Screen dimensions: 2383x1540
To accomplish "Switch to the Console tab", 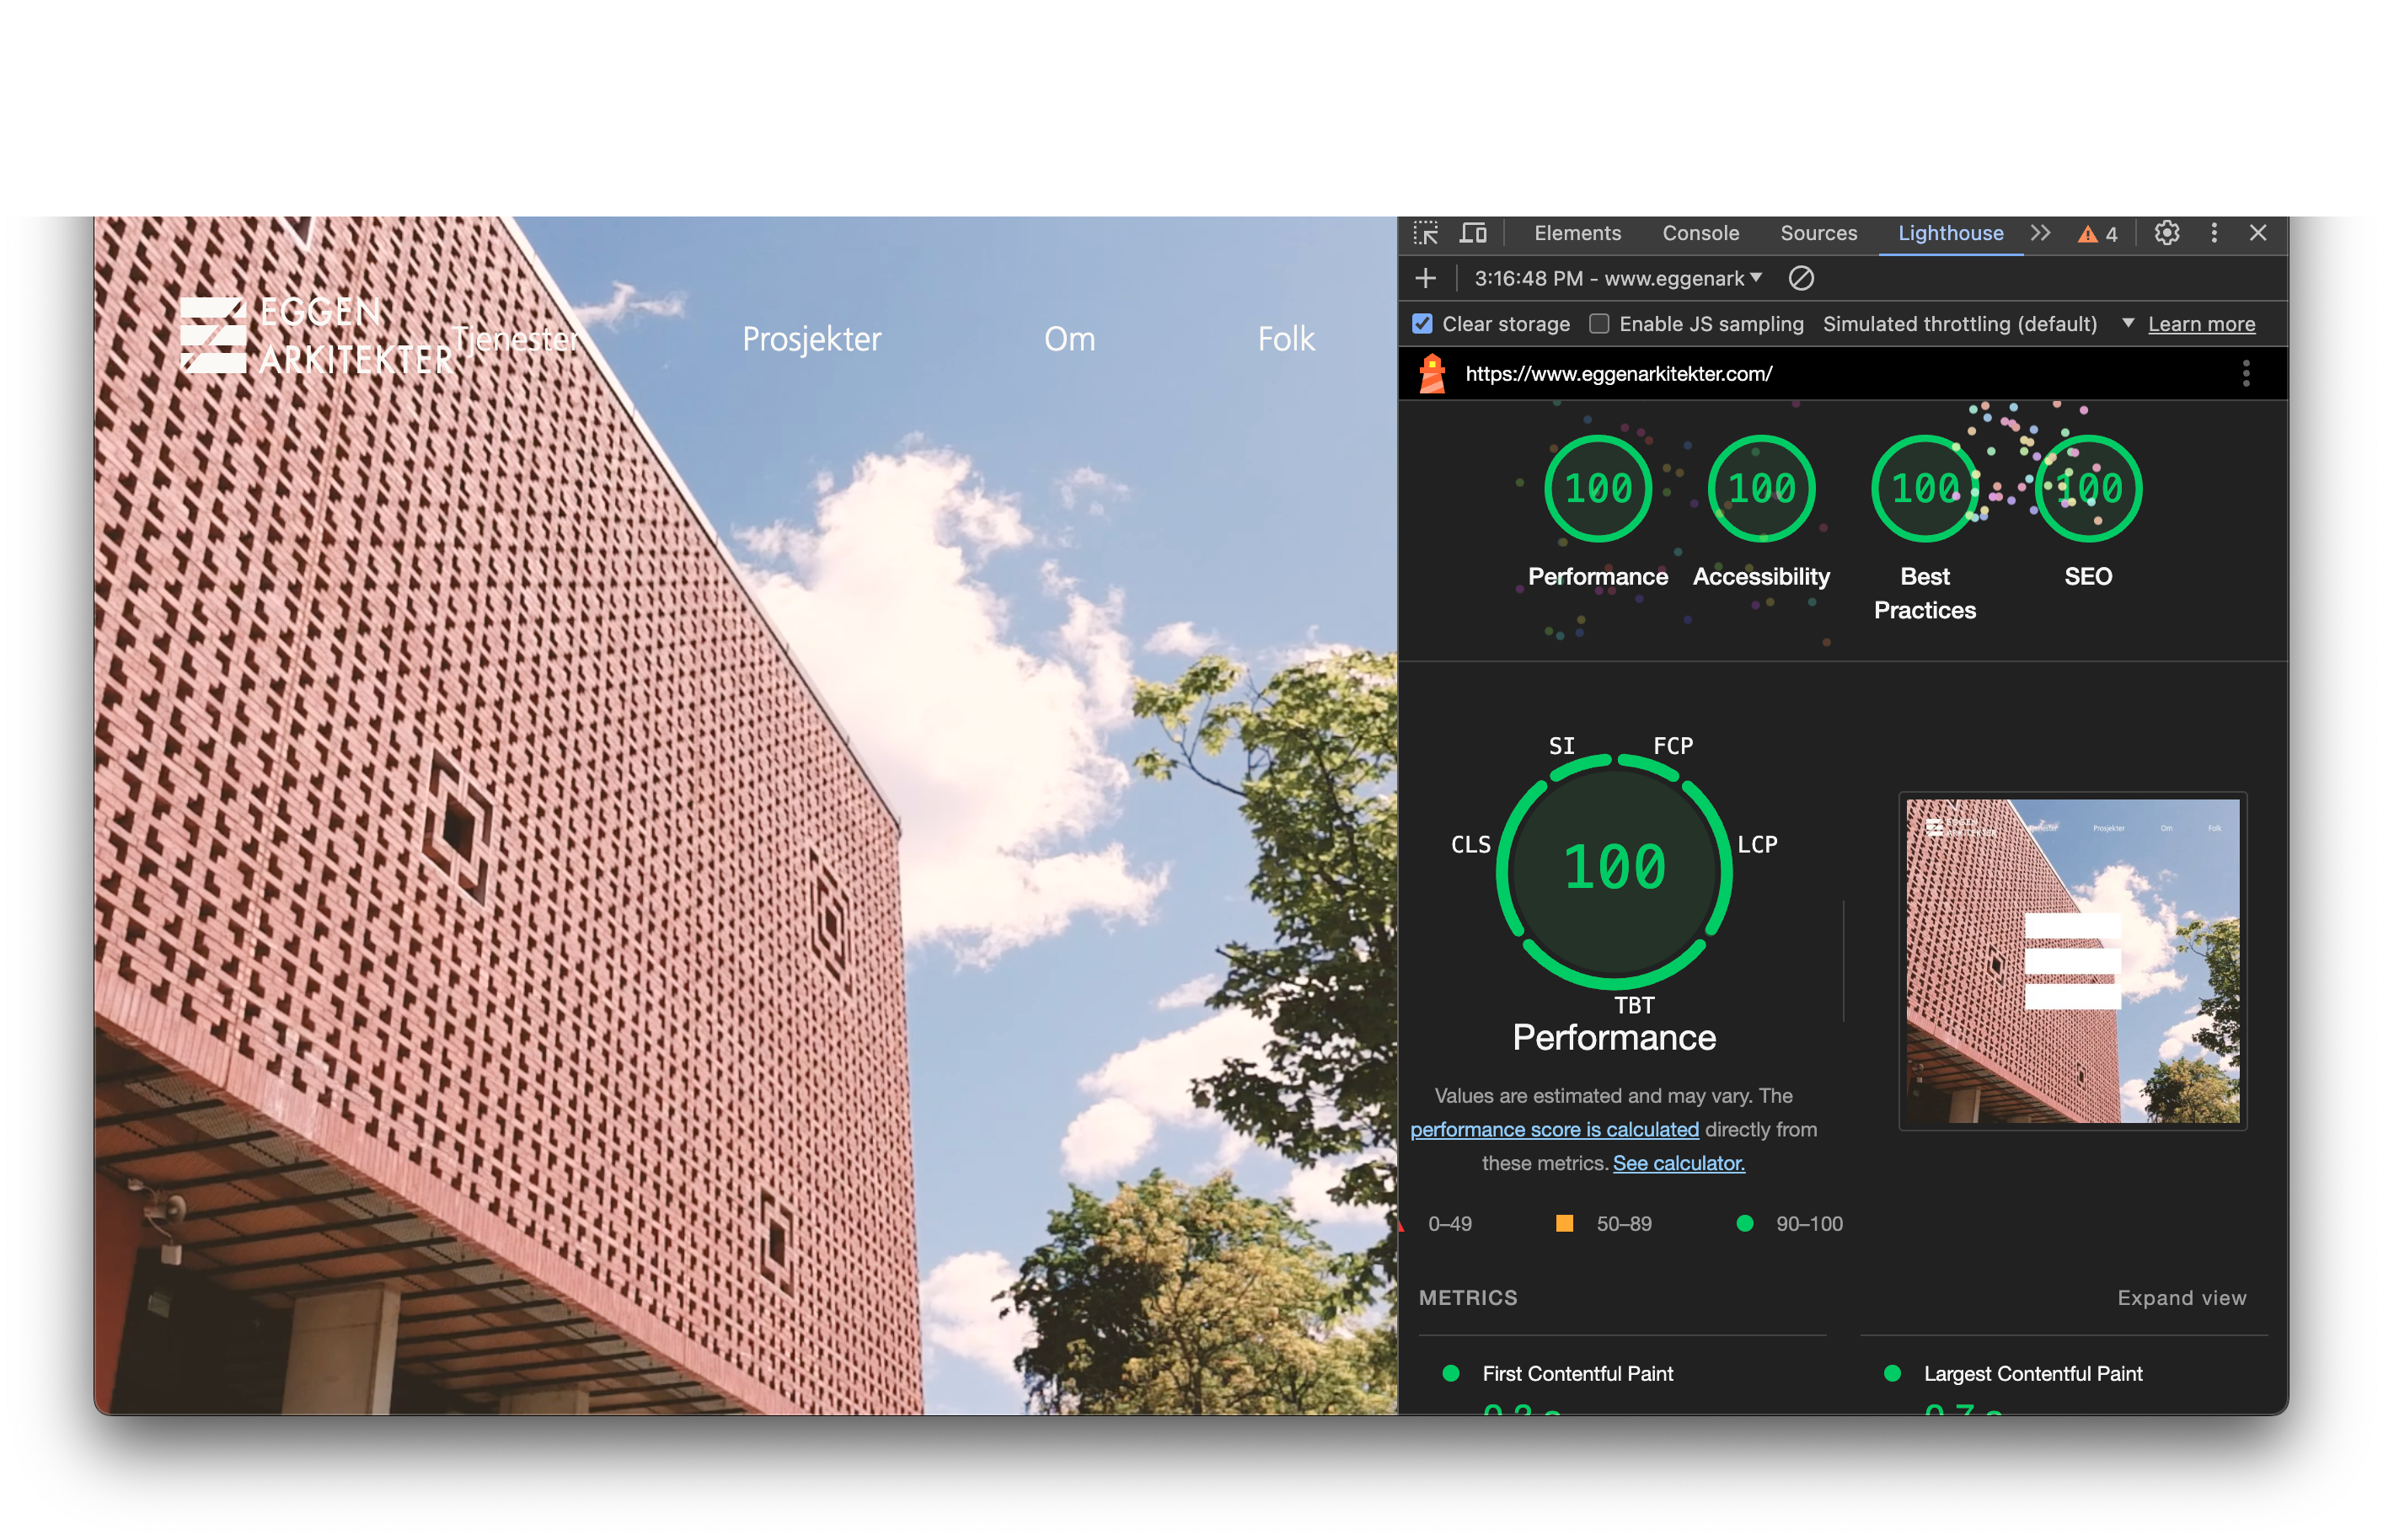I will (1700, 233).
